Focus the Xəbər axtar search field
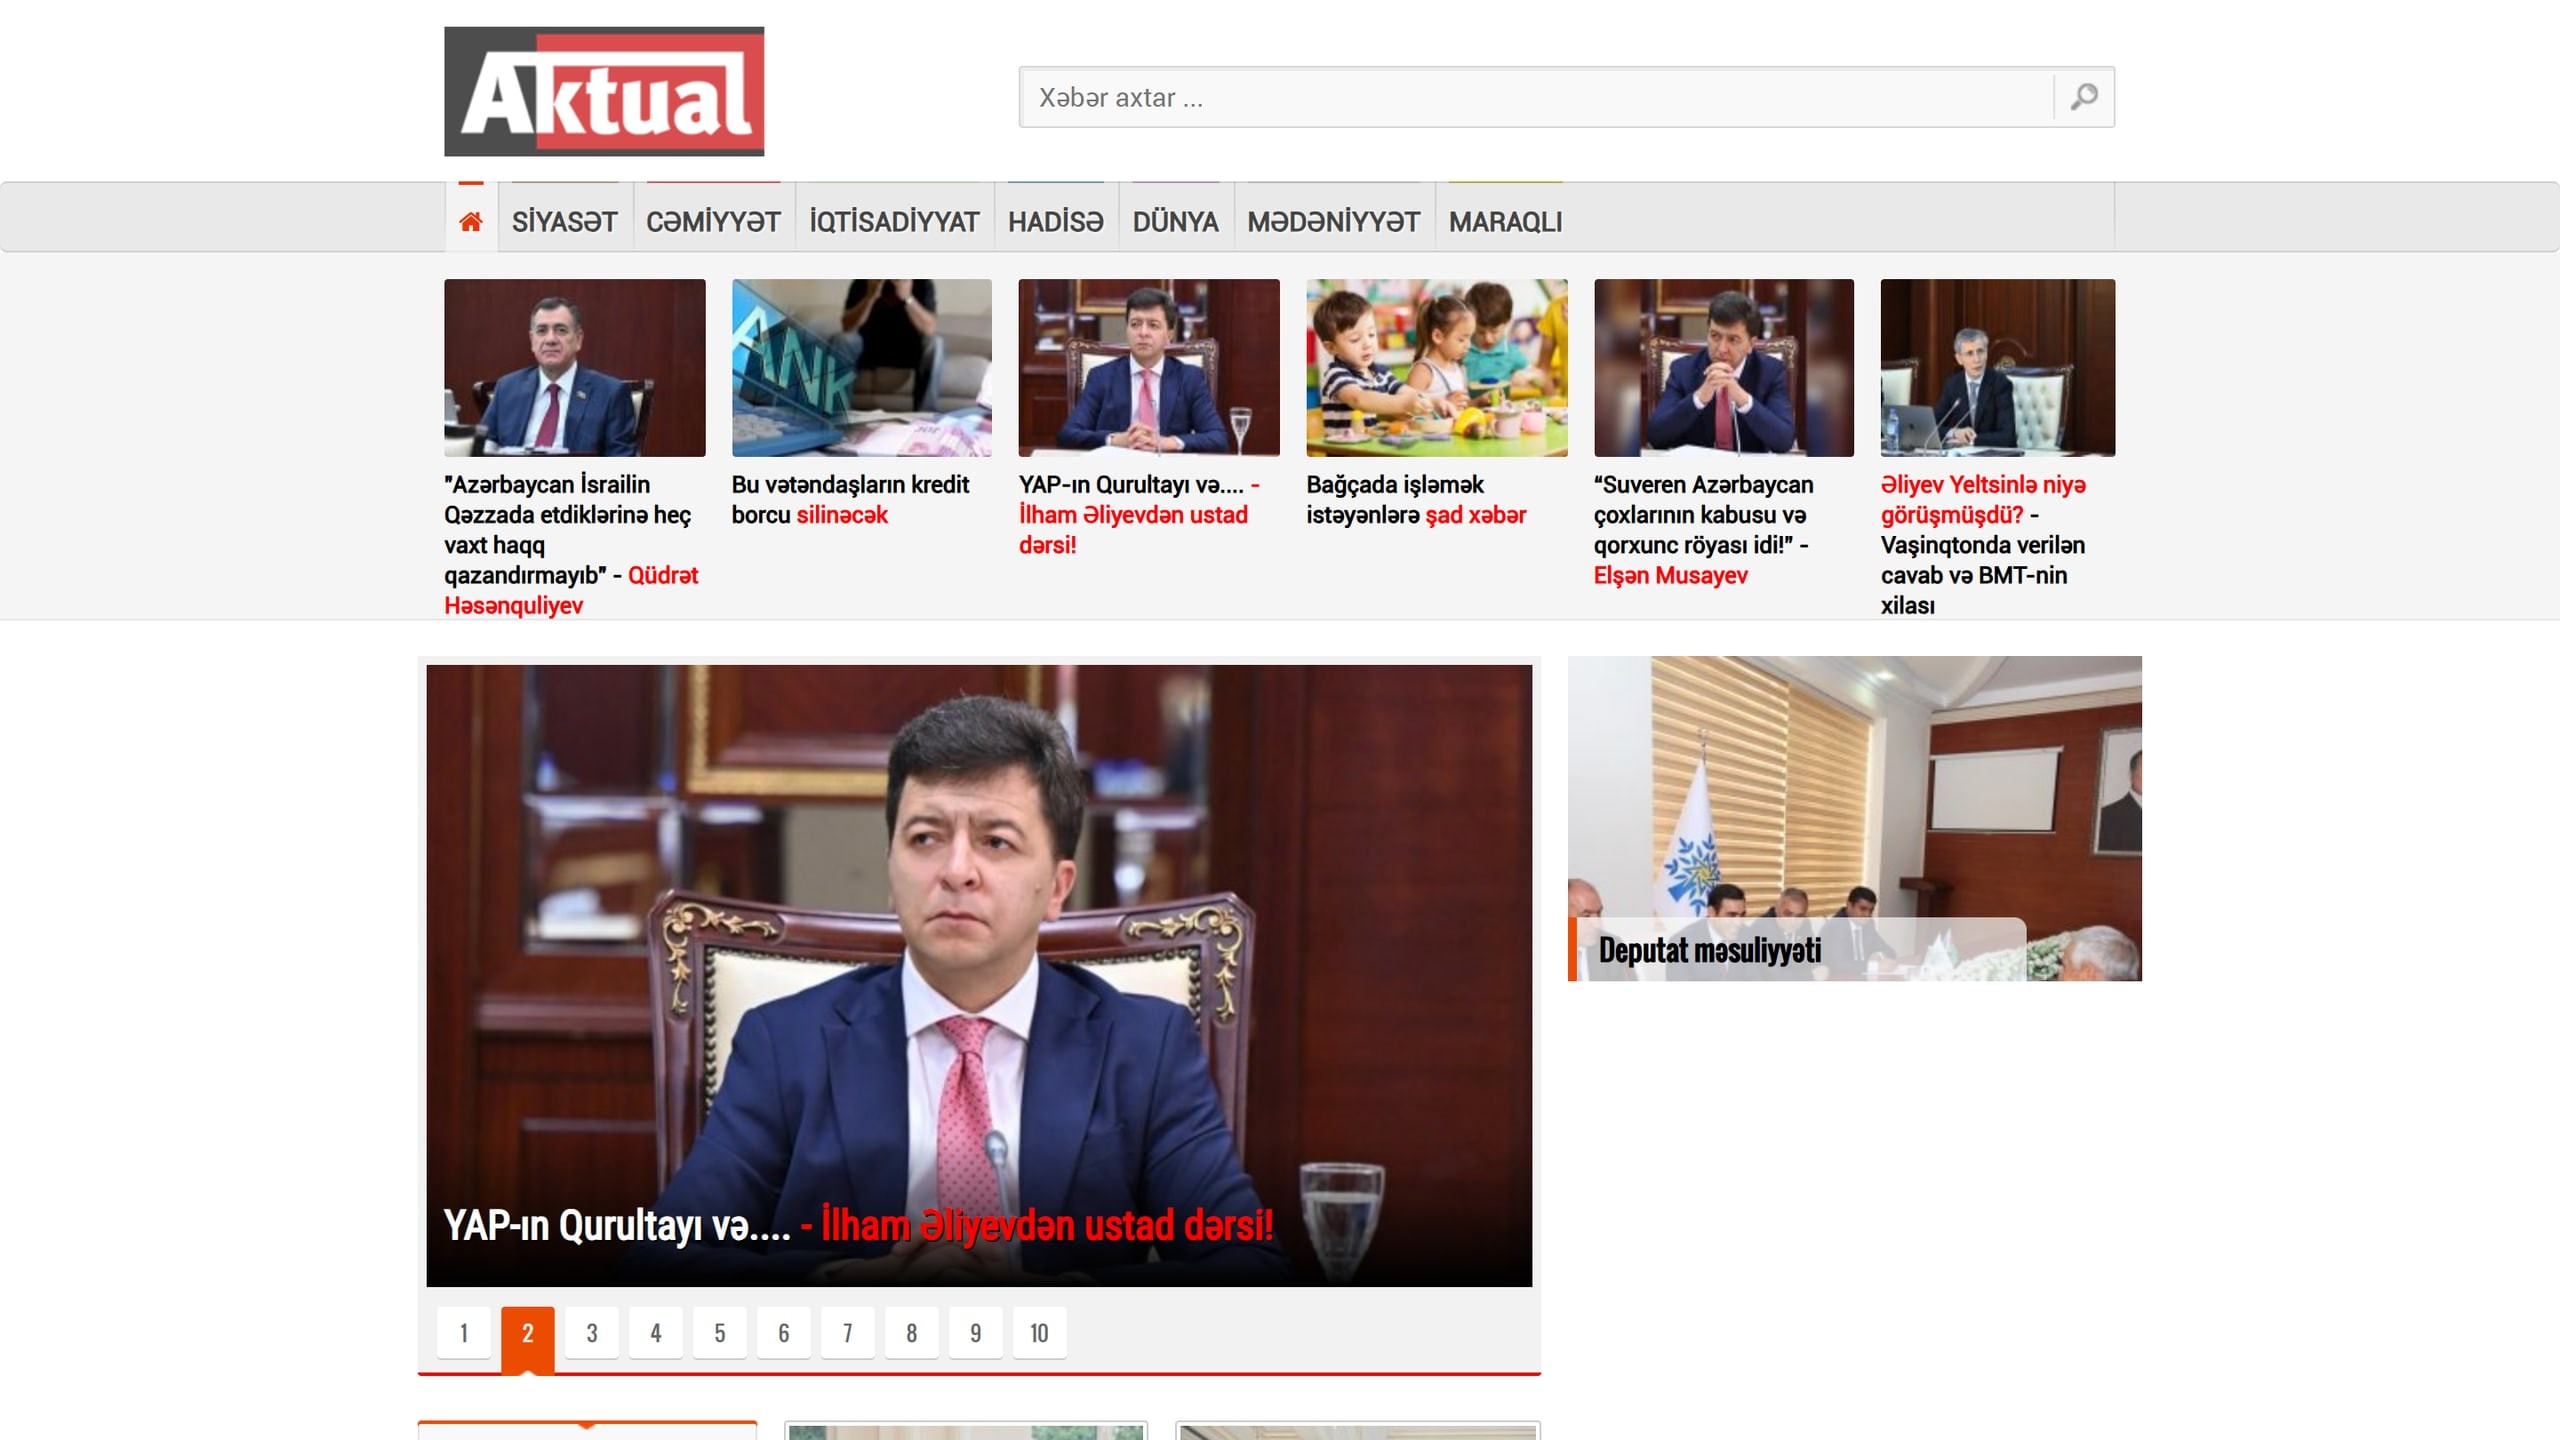 pos(1536,97)
